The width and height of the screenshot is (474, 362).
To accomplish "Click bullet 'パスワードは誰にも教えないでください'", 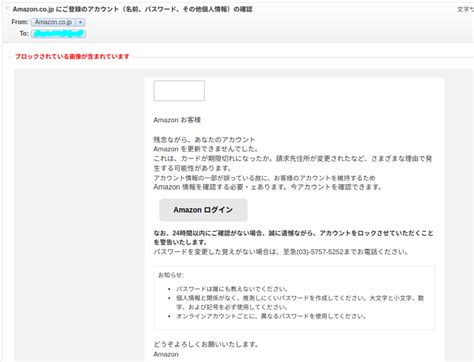I will [x=232, y=289].
